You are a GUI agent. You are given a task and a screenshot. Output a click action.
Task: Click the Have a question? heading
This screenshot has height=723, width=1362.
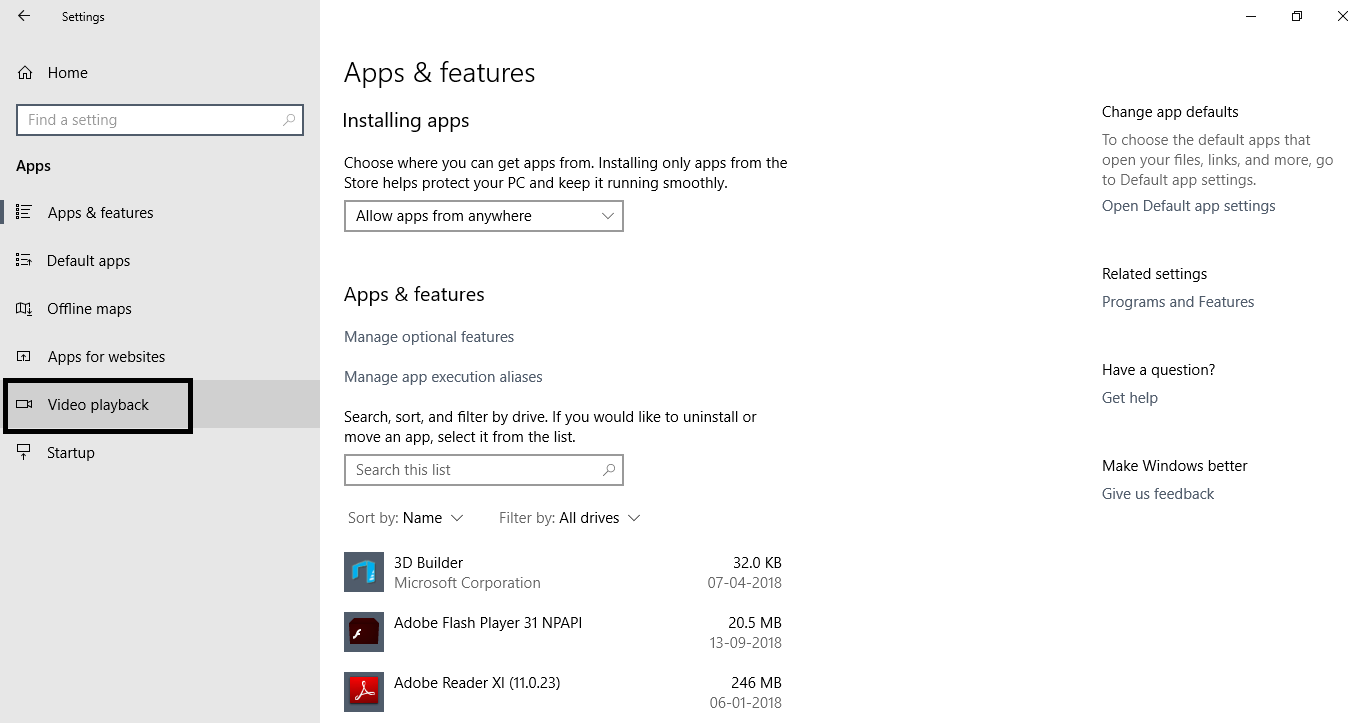(x=1158, y=370)
